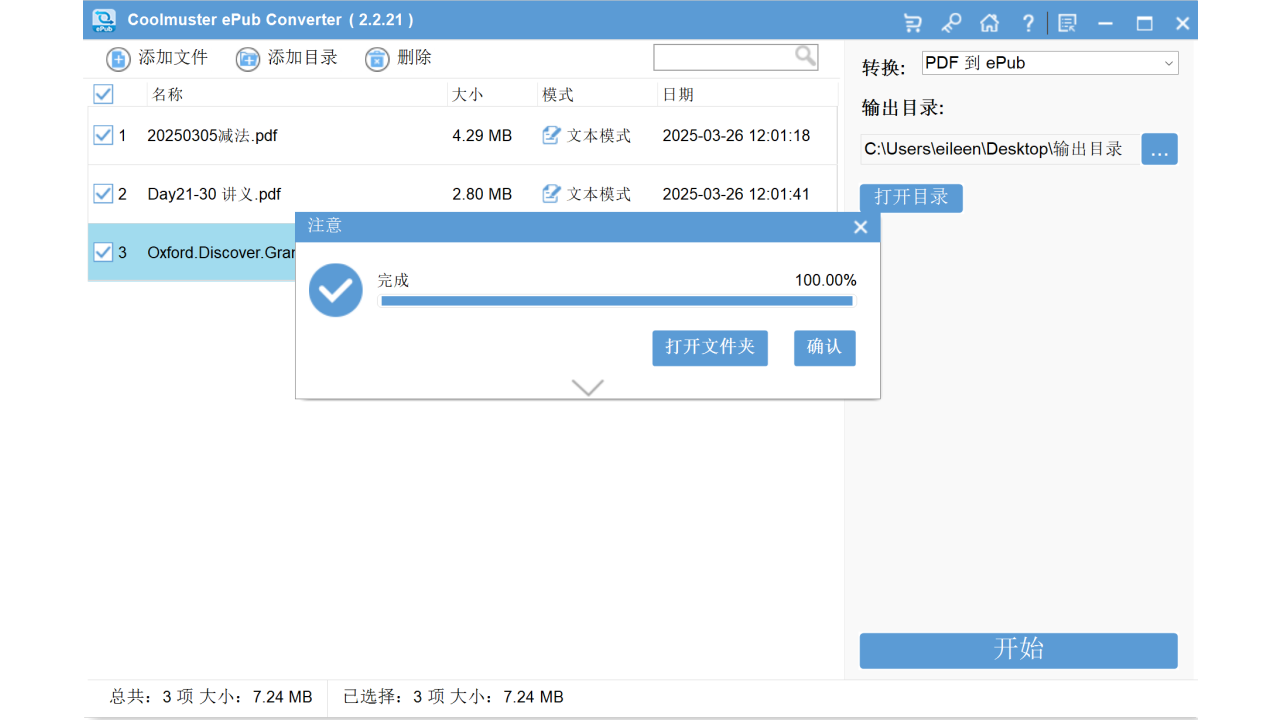The width and height of the screenshot is (1280, 720).
Task: Uncheck the checkbox for Oxford.Discover file
Action: (x=103, y=252)
